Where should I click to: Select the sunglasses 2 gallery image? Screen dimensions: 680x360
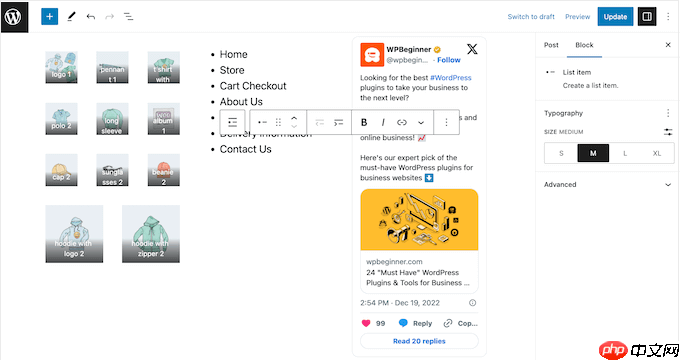tap(112, 170)
